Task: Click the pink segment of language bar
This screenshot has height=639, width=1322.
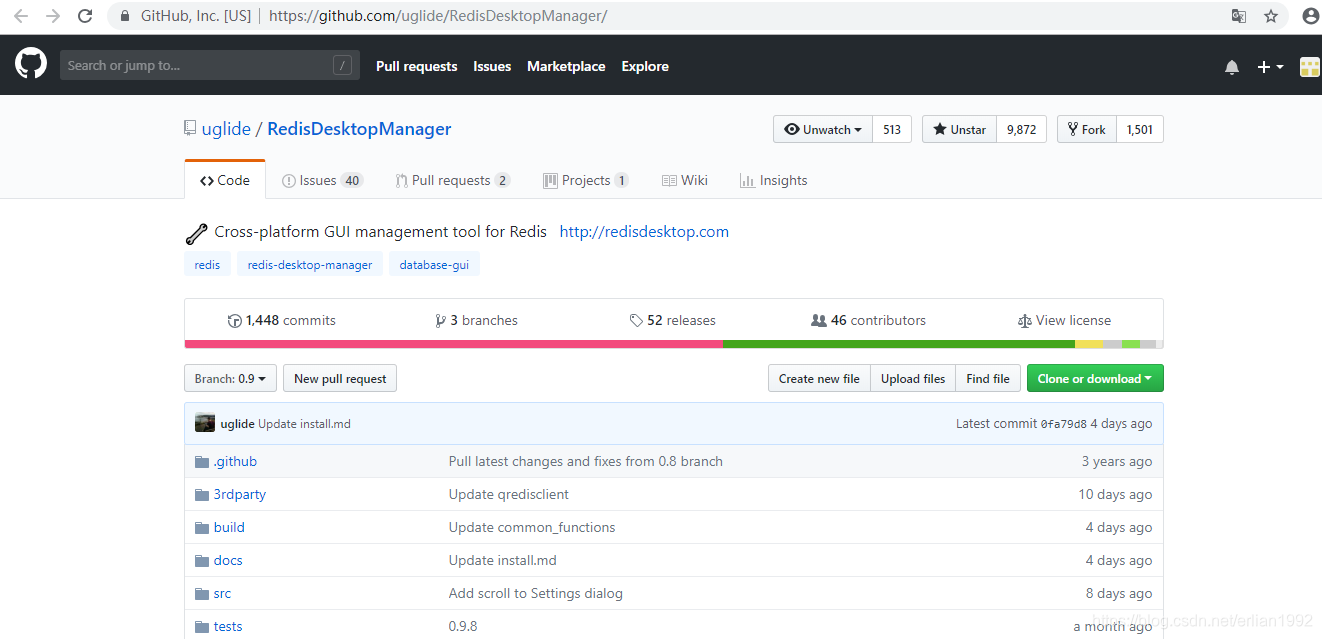Action: pos(454,344)
